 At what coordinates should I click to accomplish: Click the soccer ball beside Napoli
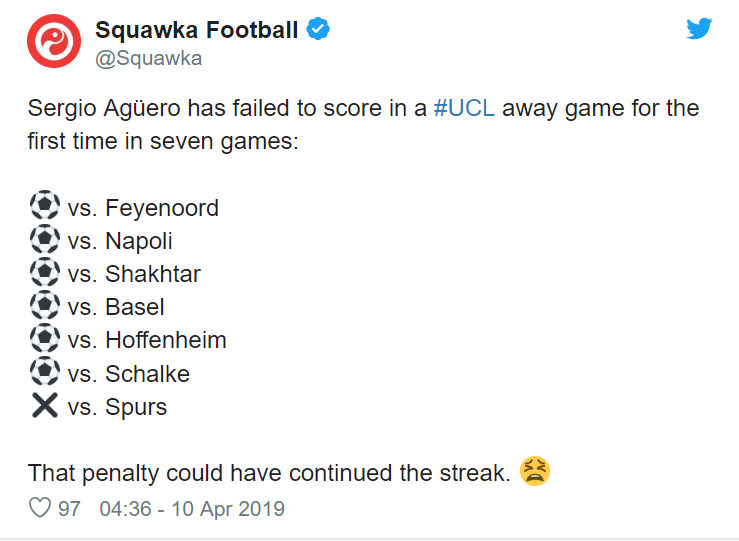pyautogui.click(x=45, y=238)
